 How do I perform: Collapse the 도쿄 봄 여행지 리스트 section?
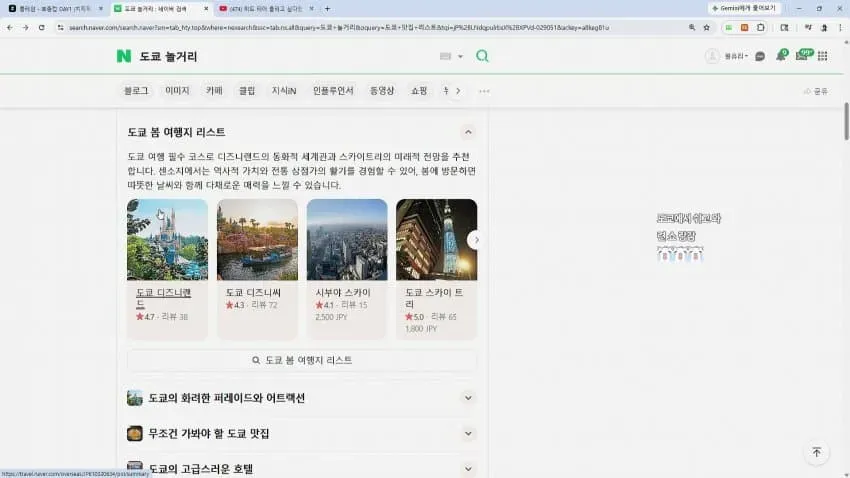click(468, 132)
